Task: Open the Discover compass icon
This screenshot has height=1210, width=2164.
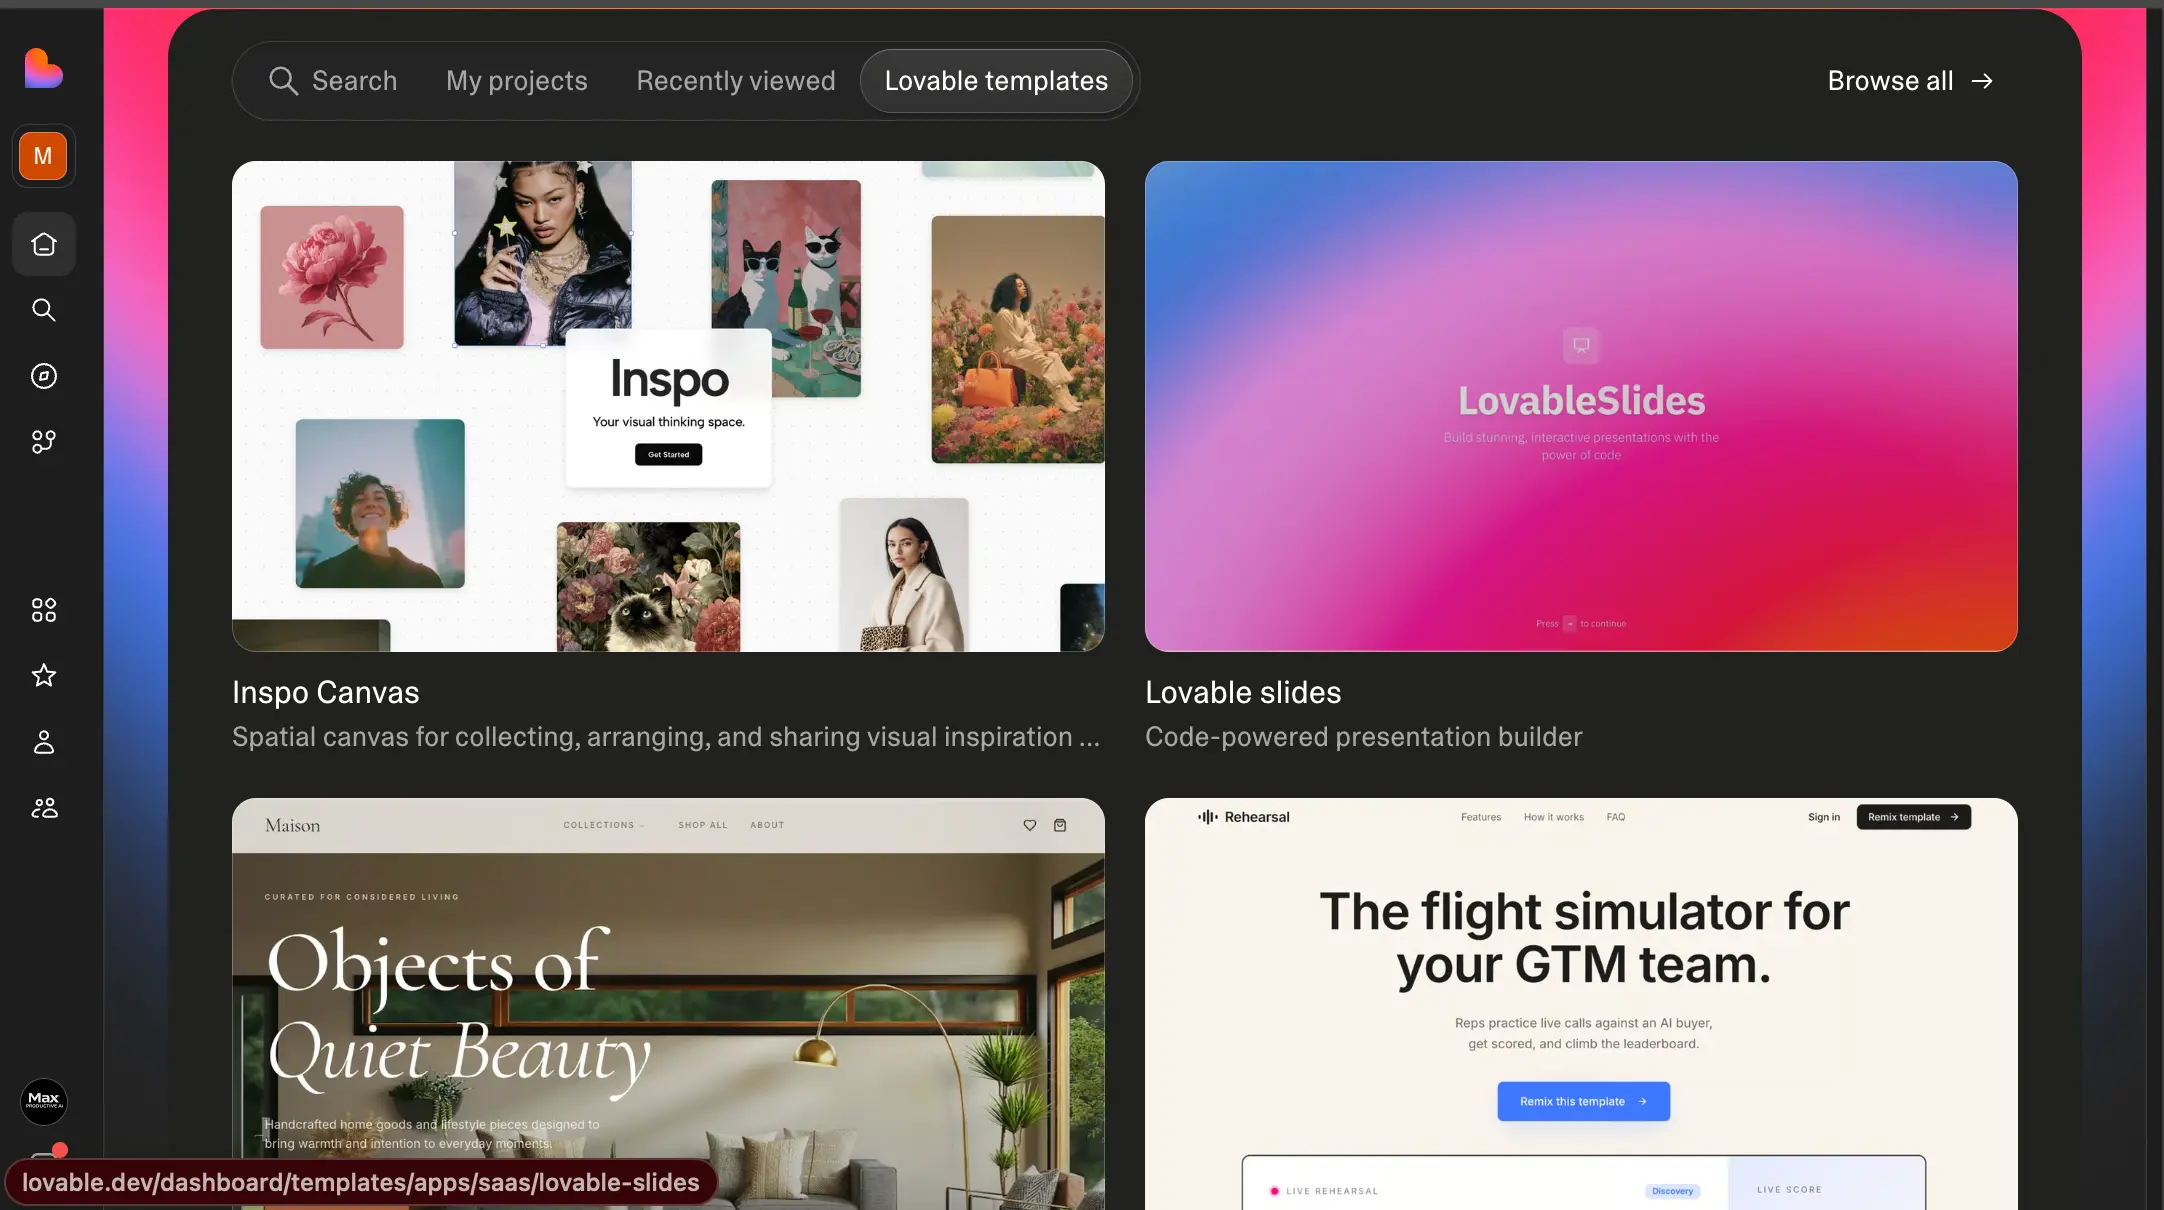Action: click(x=44, y=376)
